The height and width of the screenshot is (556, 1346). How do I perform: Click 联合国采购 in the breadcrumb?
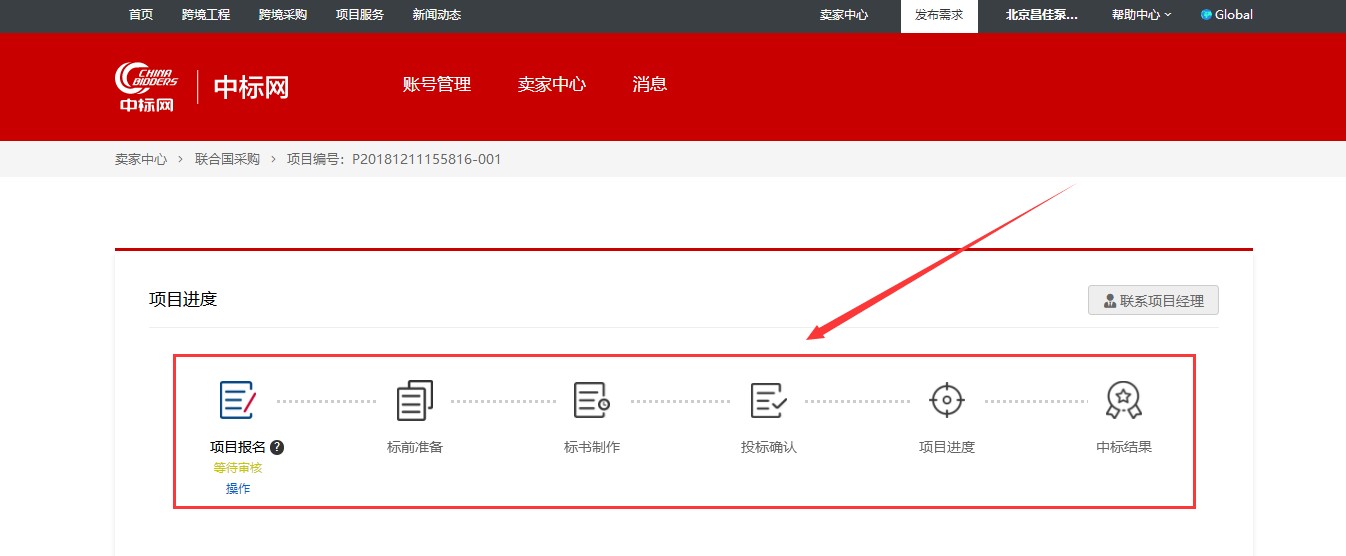[227, 159]
